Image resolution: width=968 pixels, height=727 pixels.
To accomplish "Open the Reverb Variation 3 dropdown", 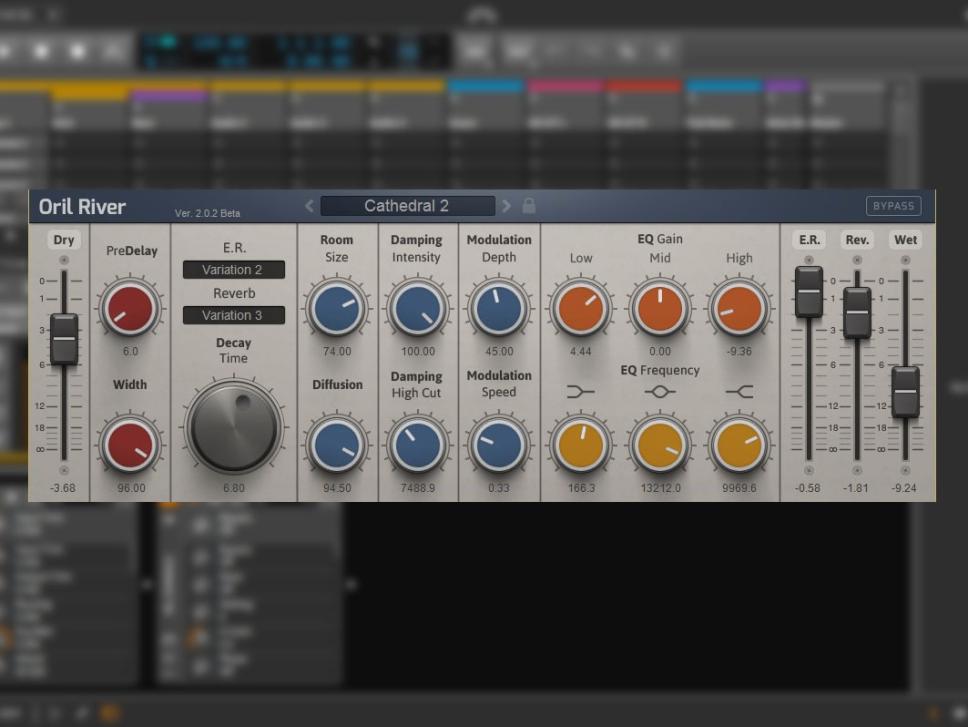I will click(x=234, y=315).
